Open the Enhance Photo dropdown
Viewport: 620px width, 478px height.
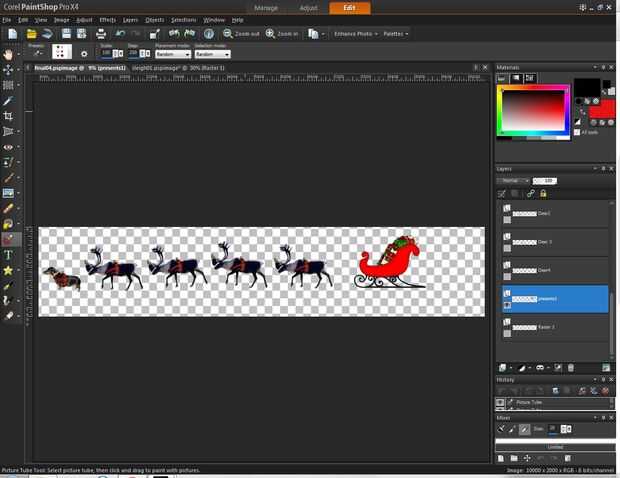pos(355,34)
